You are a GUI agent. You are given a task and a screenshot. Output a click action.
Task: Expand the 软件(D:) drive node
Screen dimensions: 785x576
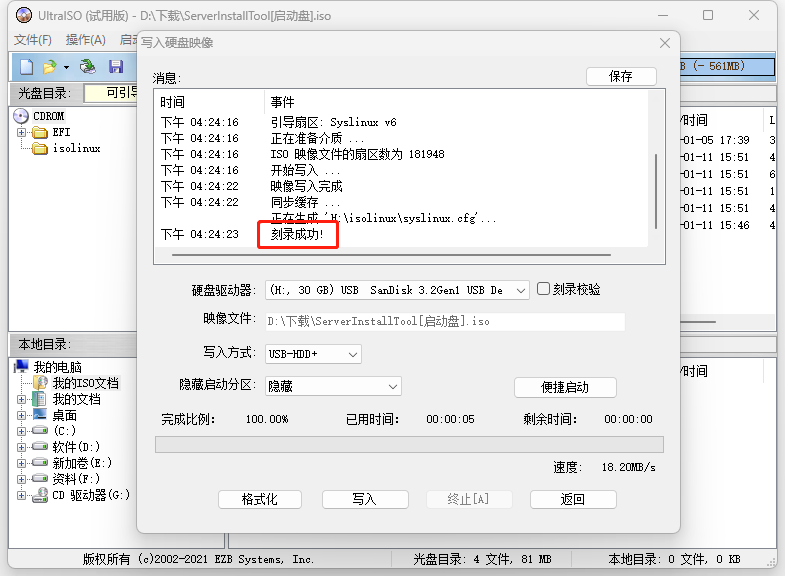pos(22,447)
